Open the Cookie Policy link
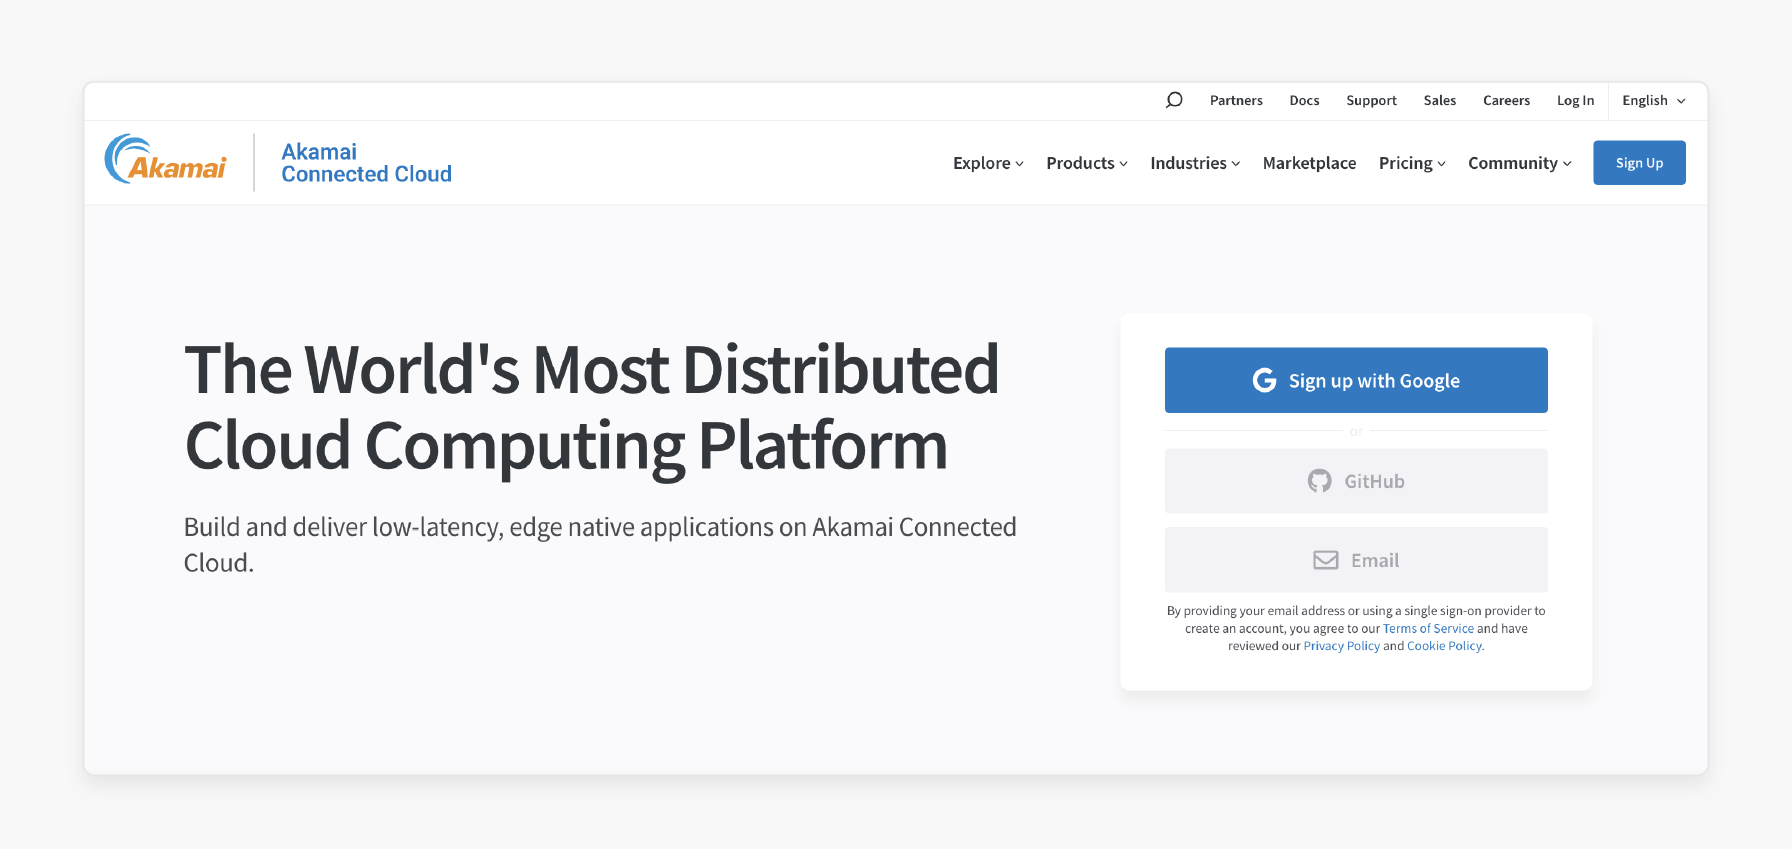 click(x=1445, y=646)
